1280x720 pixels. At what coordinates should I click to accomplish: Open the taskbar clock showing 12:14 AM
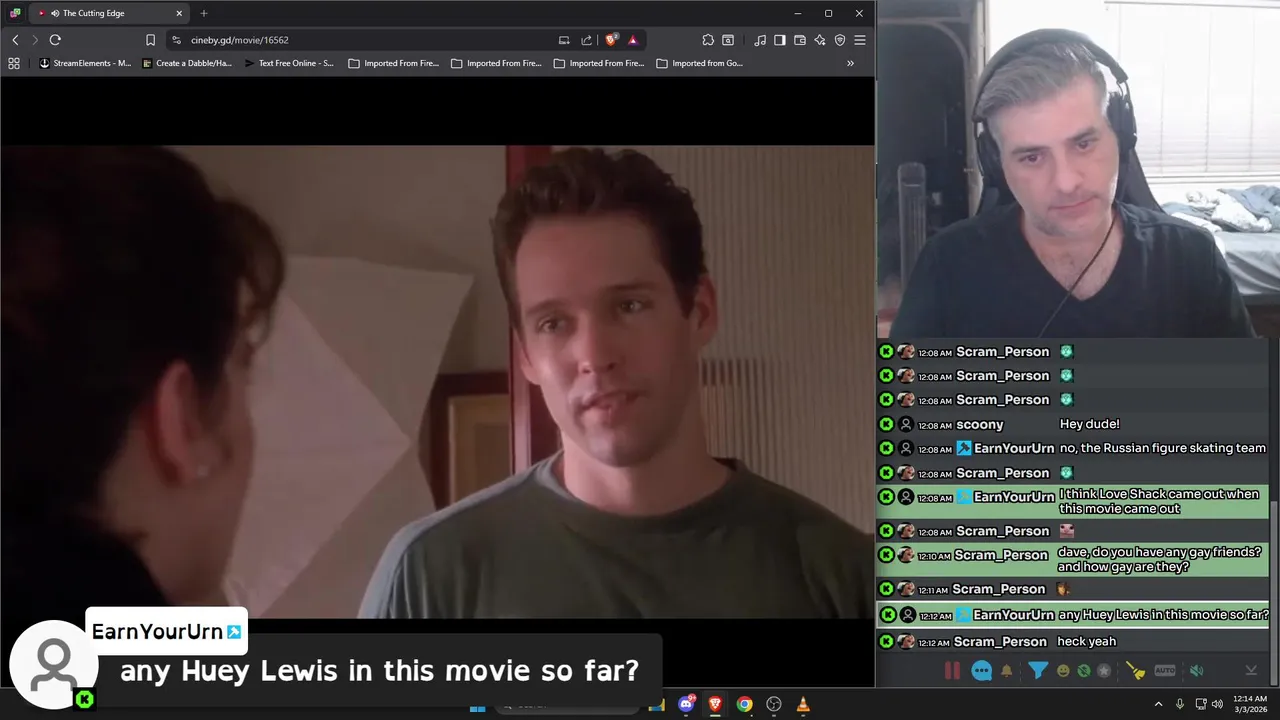tap(1252, 704)
